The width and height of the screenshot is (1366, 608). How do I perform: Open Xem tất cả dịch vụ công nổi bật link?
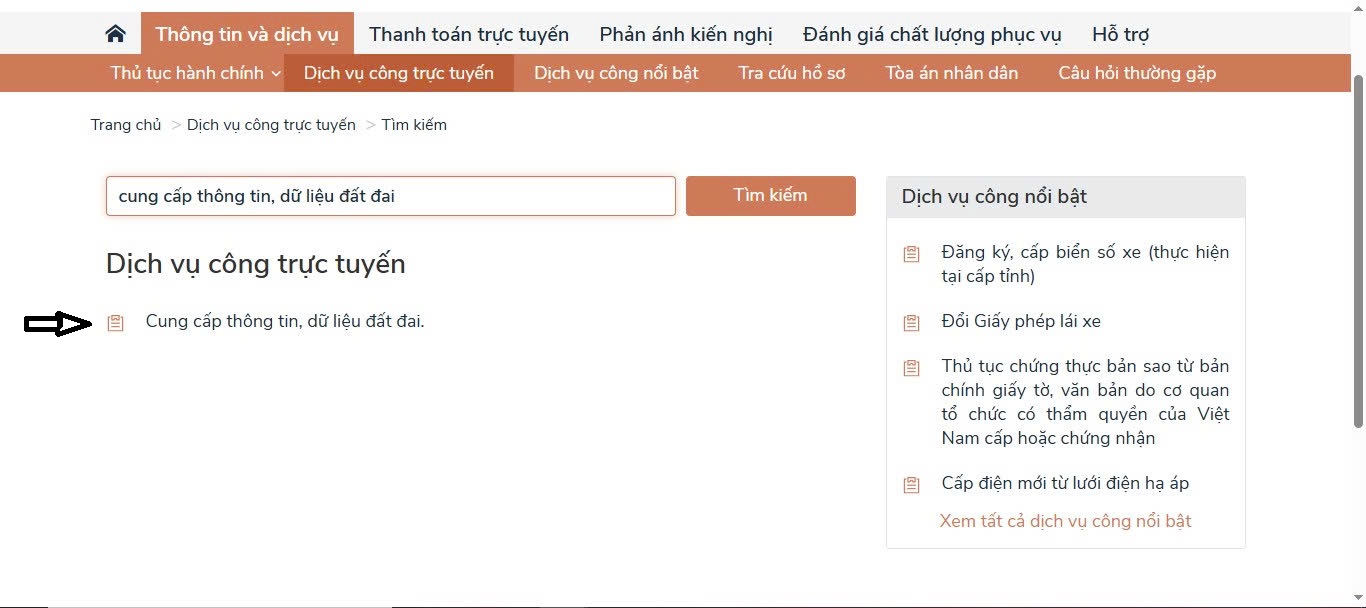click(x=1065, y=521)
